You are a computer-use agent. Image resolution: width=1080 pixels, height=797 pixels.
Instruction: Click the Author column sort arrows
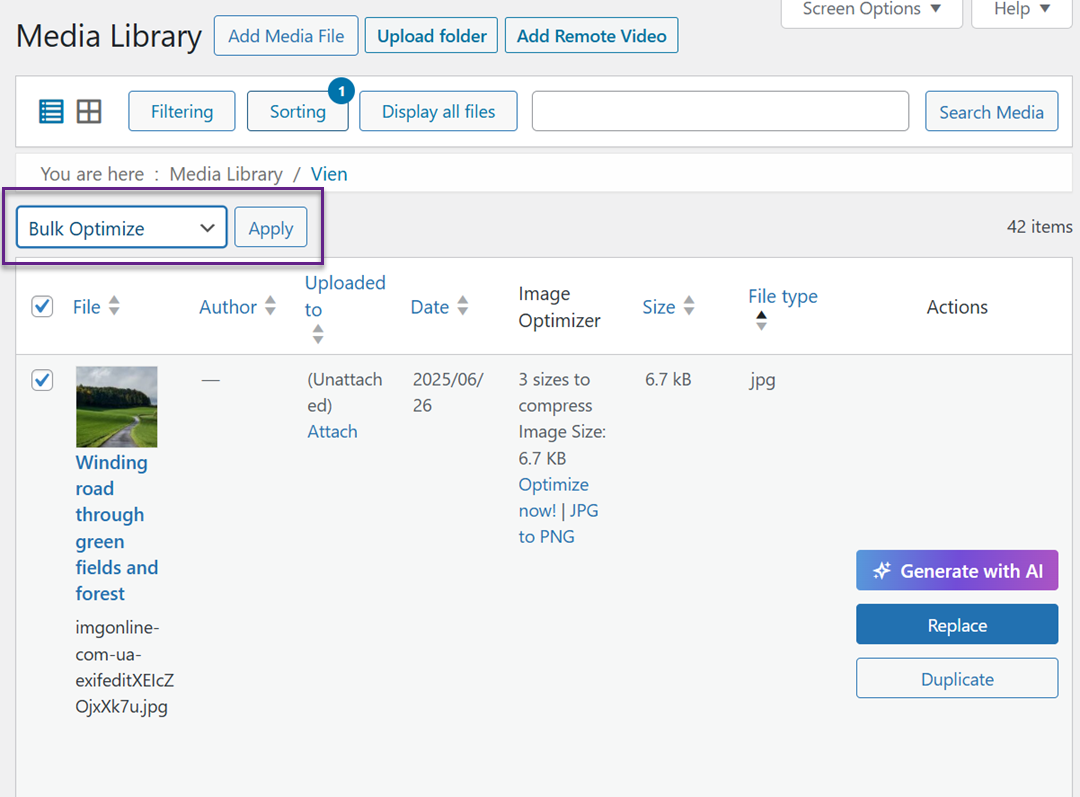point(270,307)
